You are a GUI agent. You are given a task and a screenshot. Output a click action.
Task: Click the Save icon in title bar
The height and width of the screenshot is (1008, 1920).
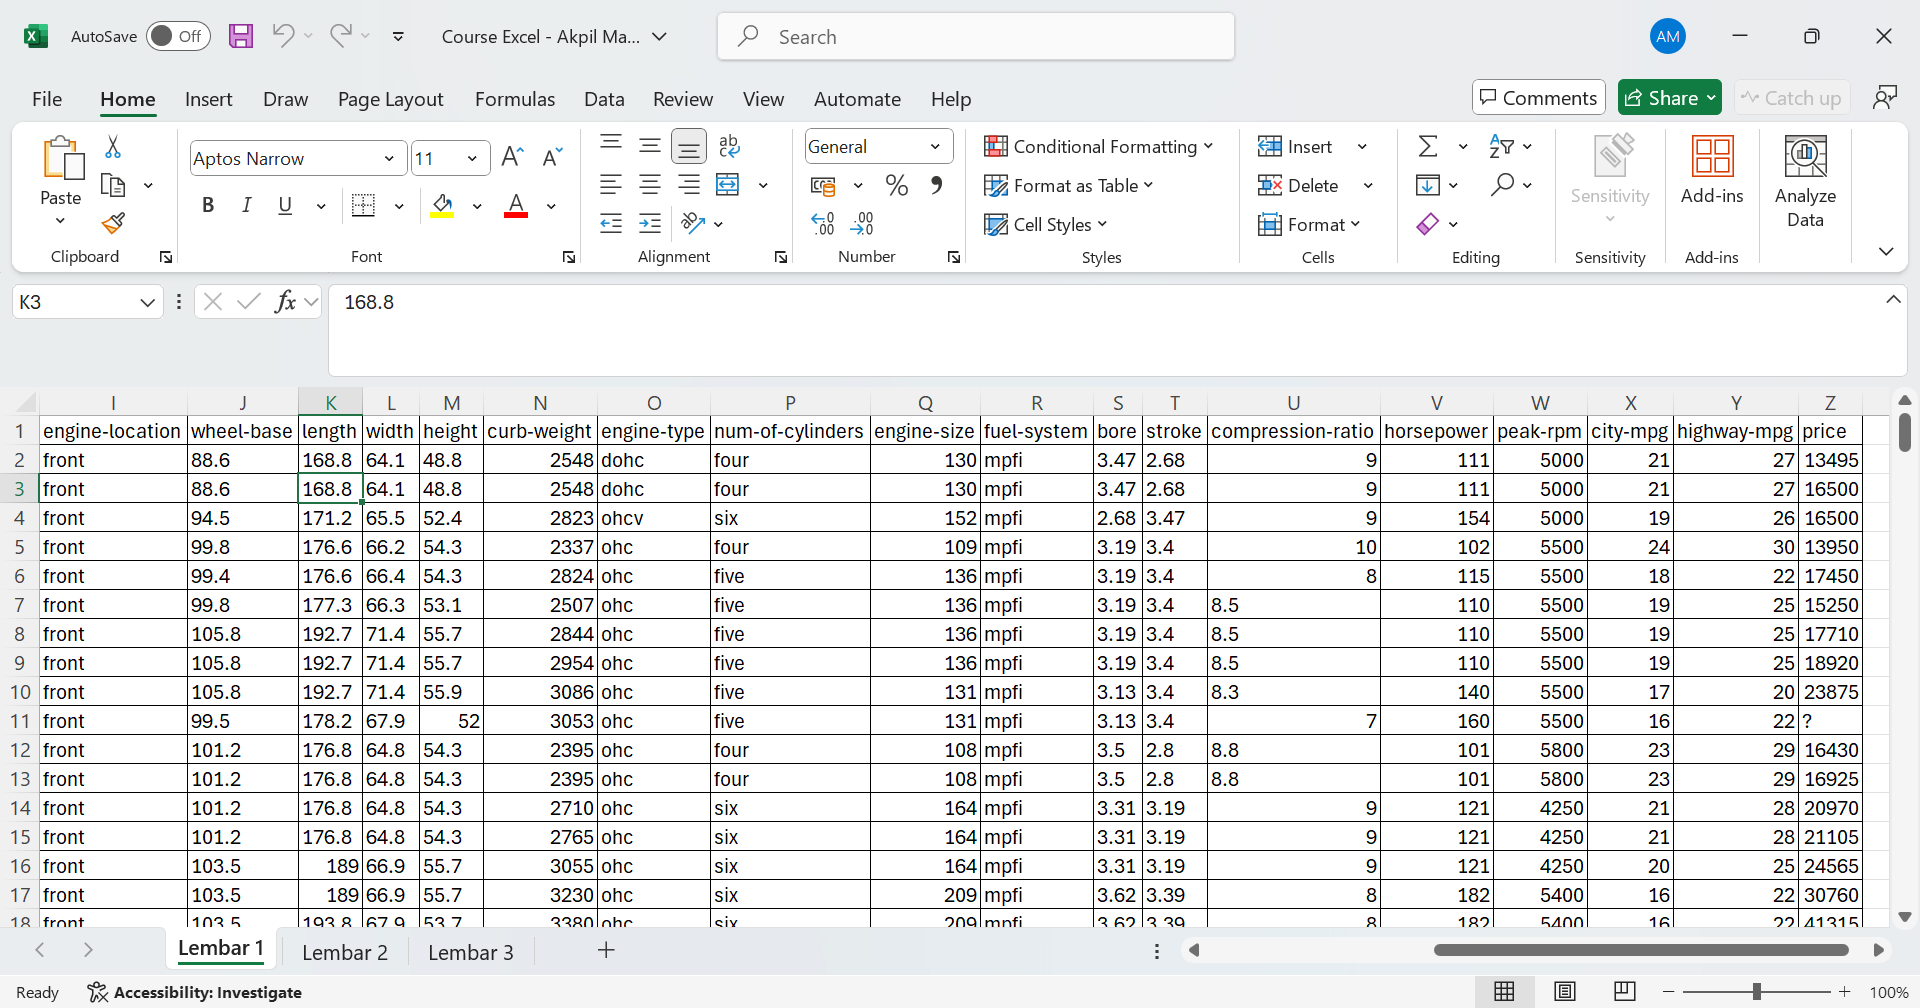[x=241, y=36]
